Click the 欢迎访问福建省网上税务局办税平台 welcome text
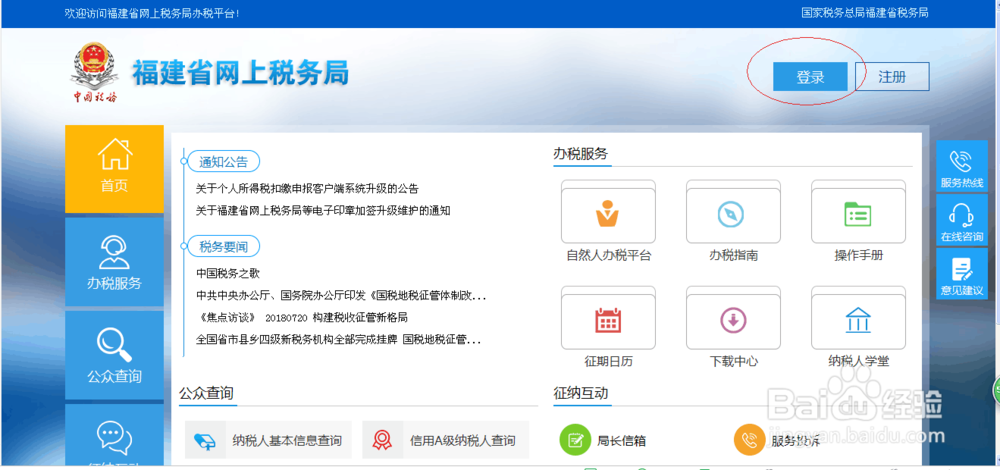This screenshot has height=470, width=1000. point(152,13)
